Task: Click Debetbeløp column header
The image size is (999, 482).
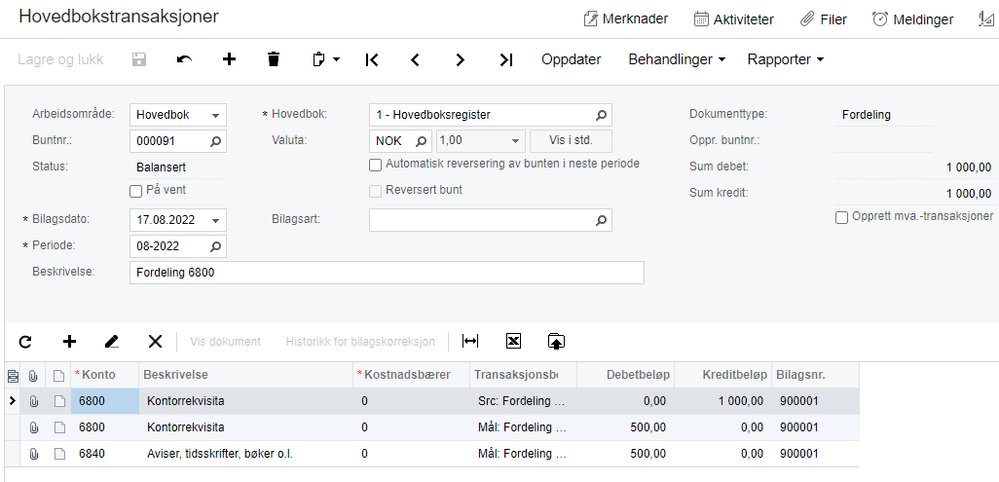Action: 626,375
